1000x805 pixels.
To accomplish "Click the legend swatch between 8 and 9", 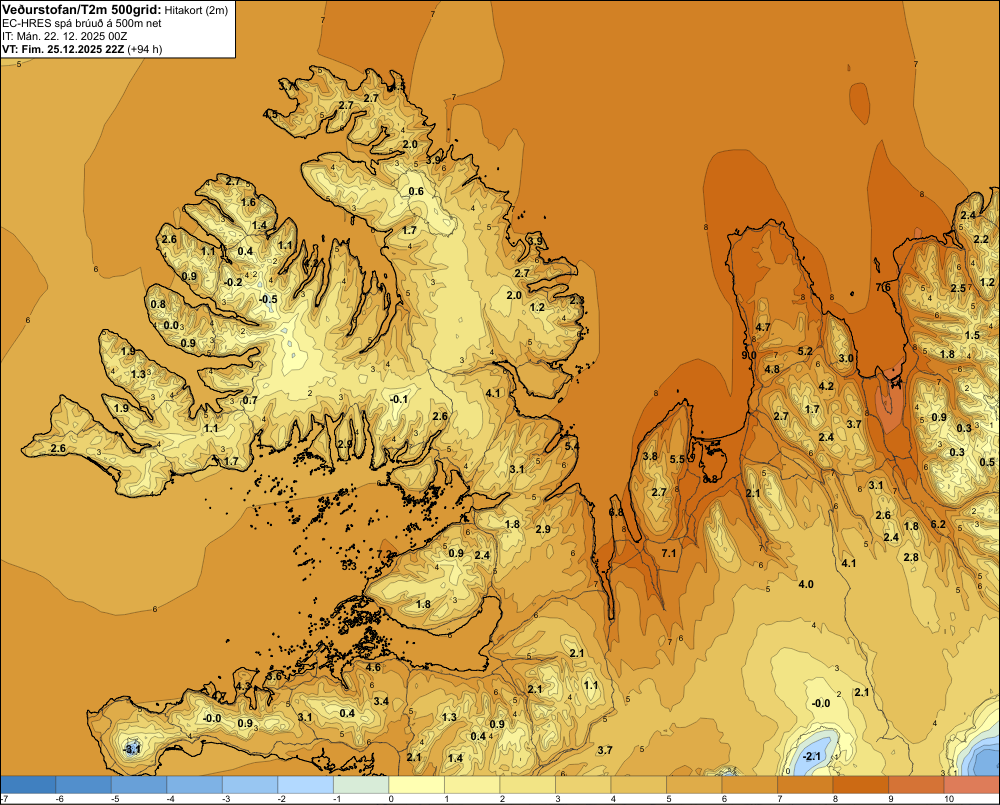I will tap(860, 785).
